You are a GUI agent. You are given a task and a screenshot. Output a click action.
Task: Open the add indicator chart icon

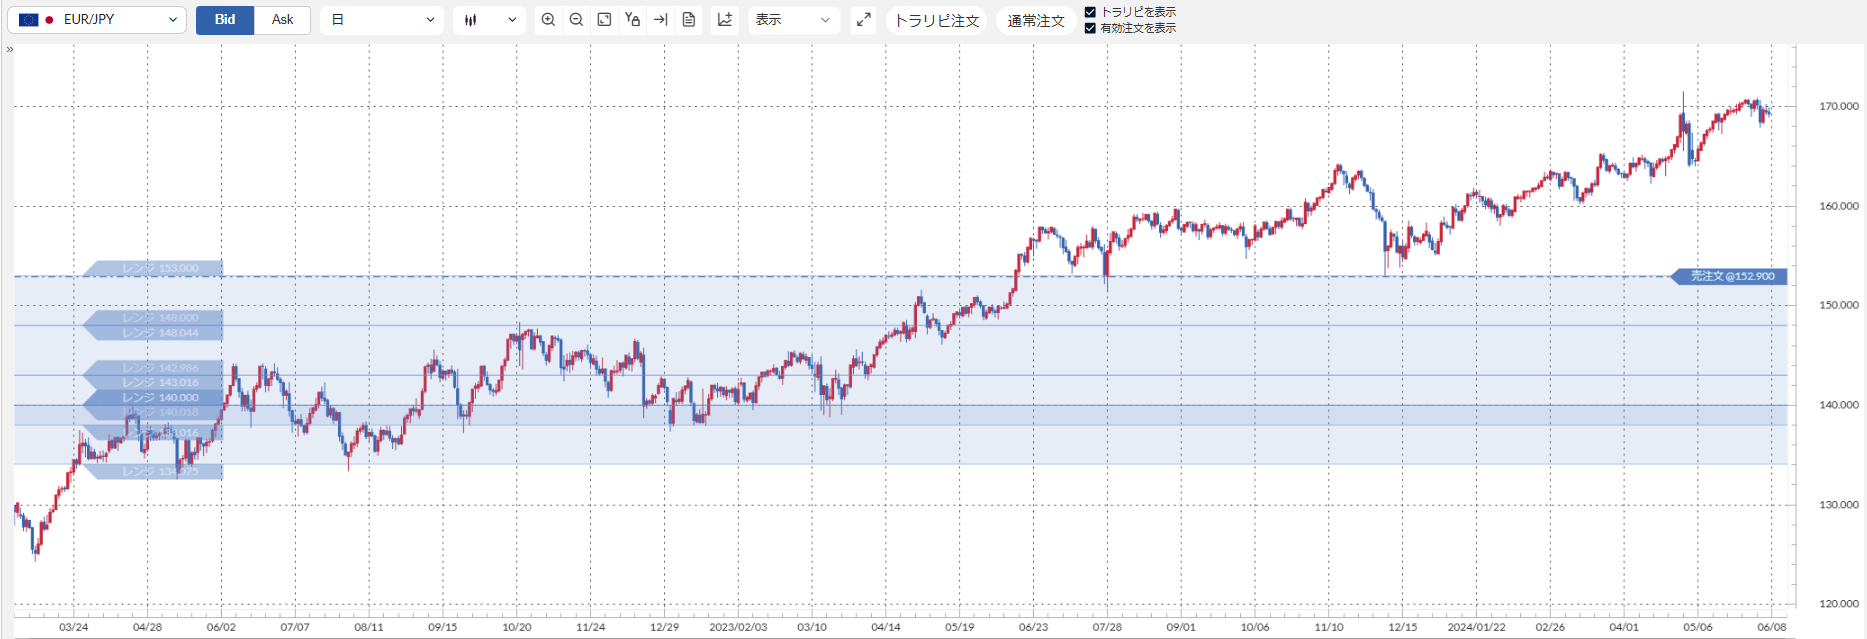[725, 20]
